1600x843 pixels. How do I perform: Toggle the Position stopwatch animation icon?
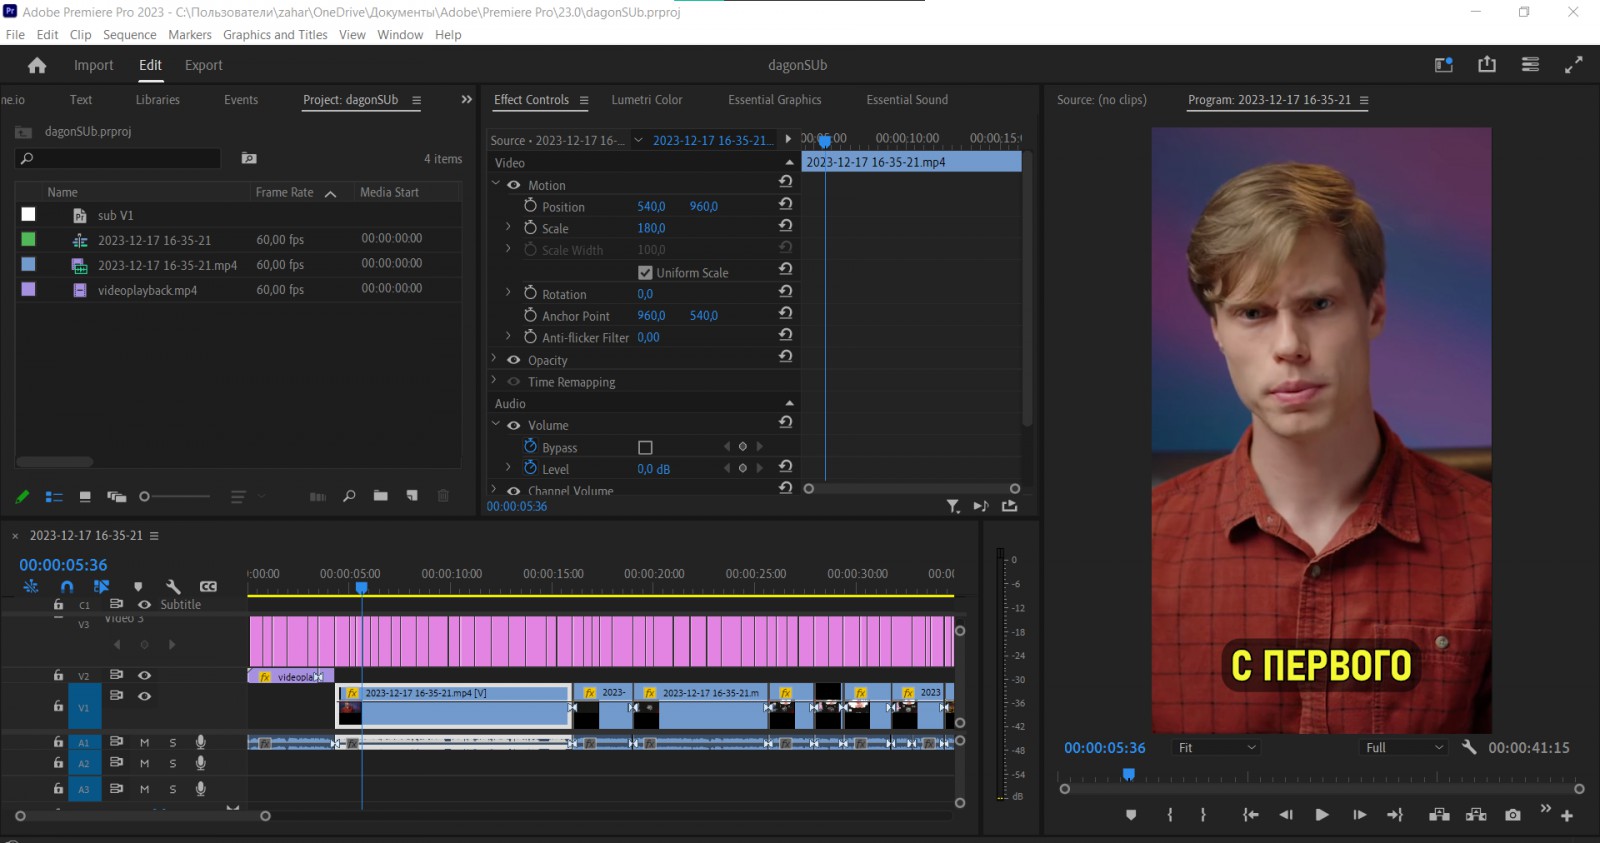coord(530,206)
